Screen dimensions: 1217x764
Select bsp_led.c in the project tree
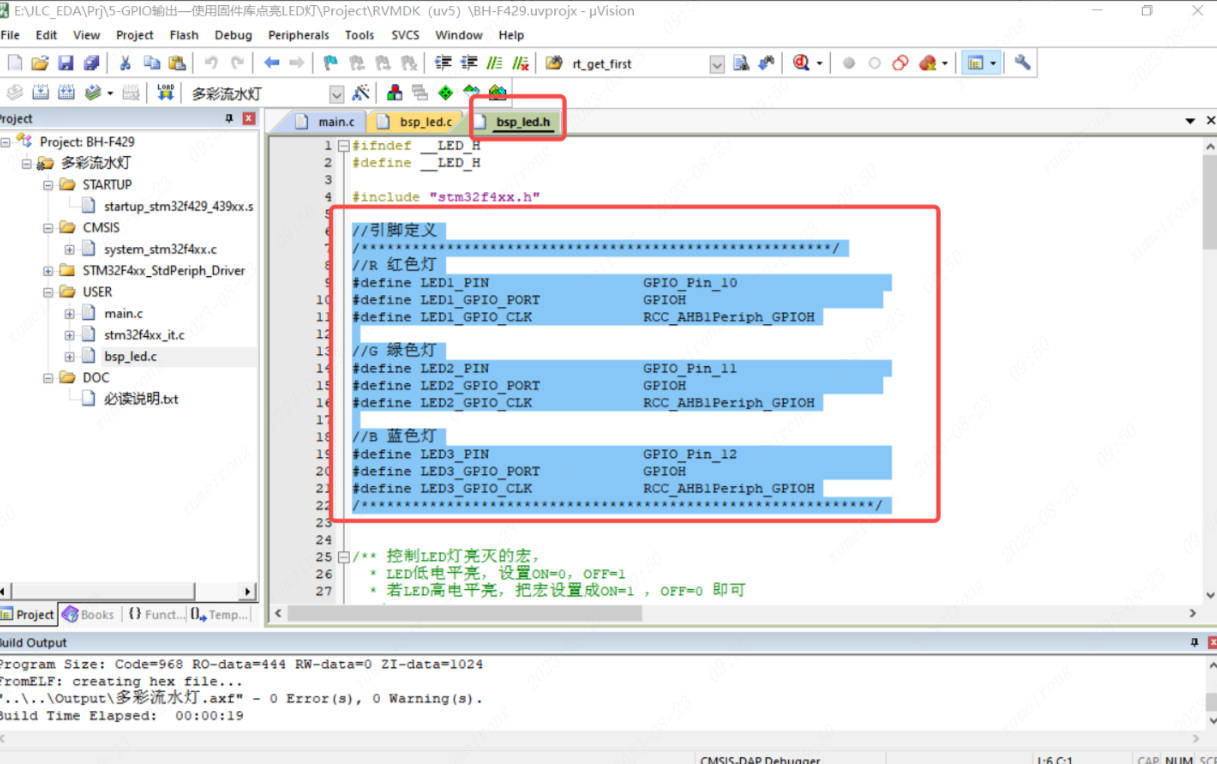130,356
